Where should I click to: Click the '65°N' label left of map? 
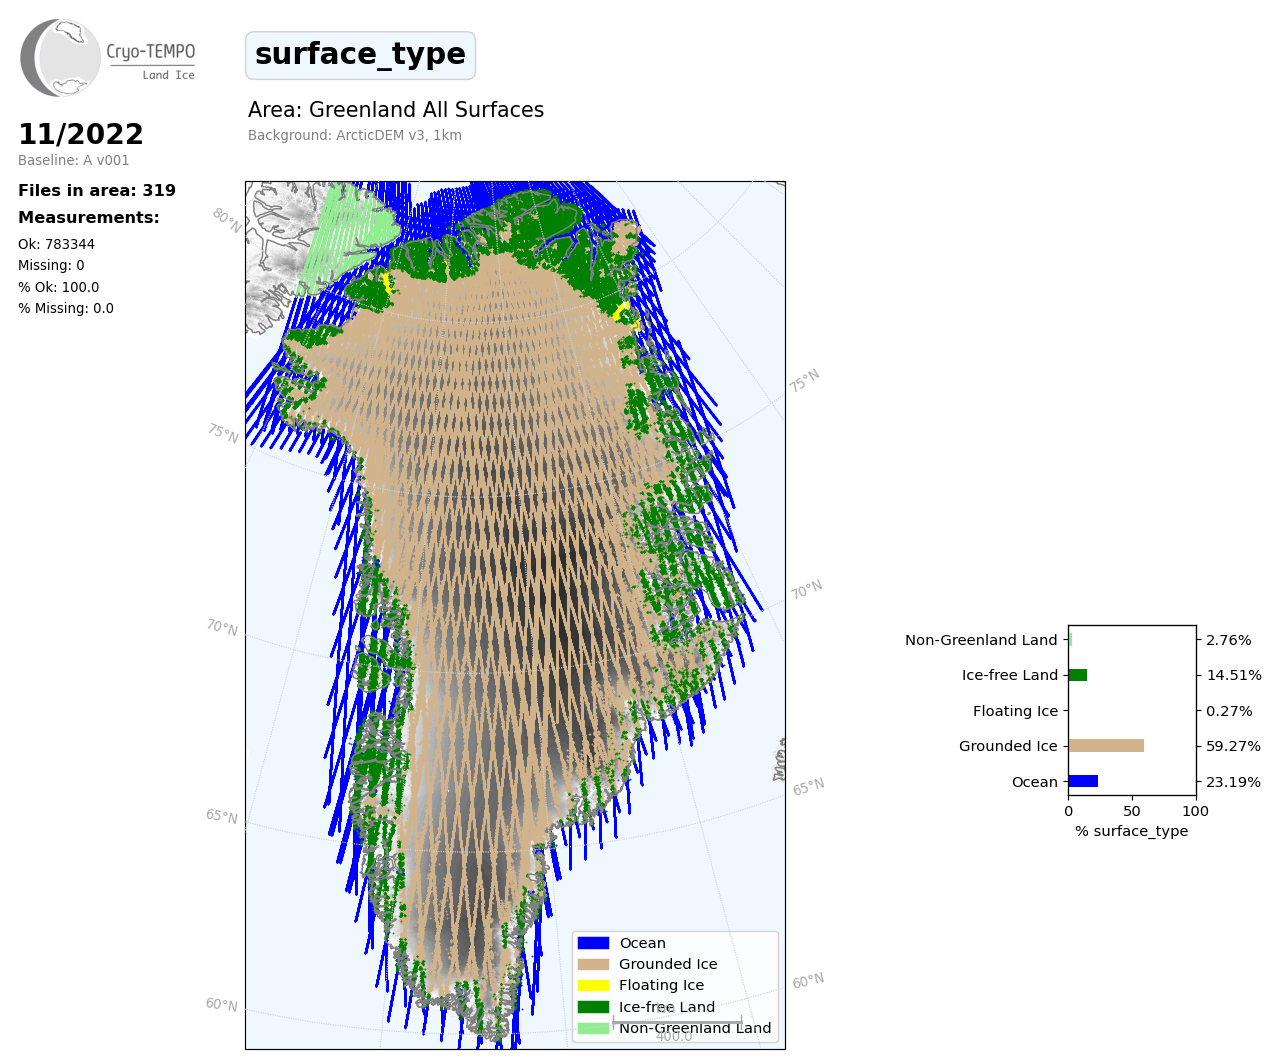coord(222,816)
